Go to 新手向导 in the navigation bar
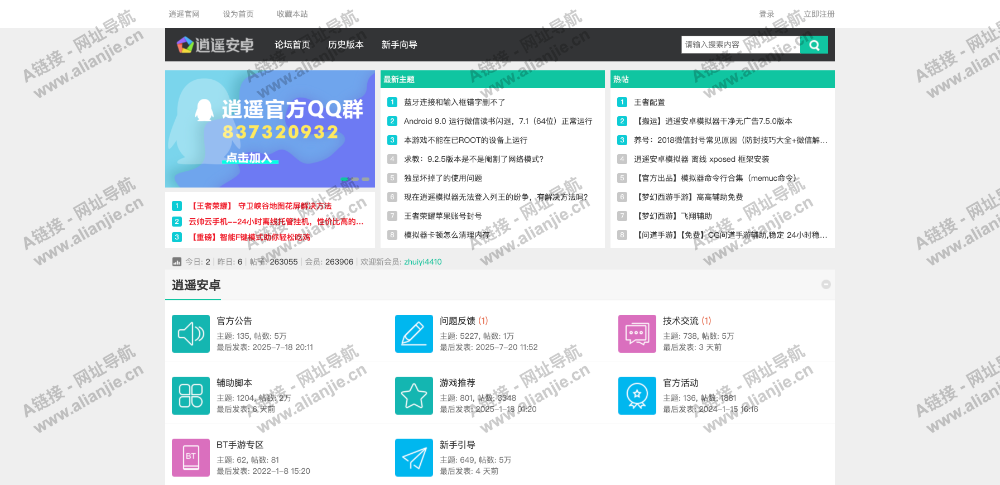 click(399, 45)
